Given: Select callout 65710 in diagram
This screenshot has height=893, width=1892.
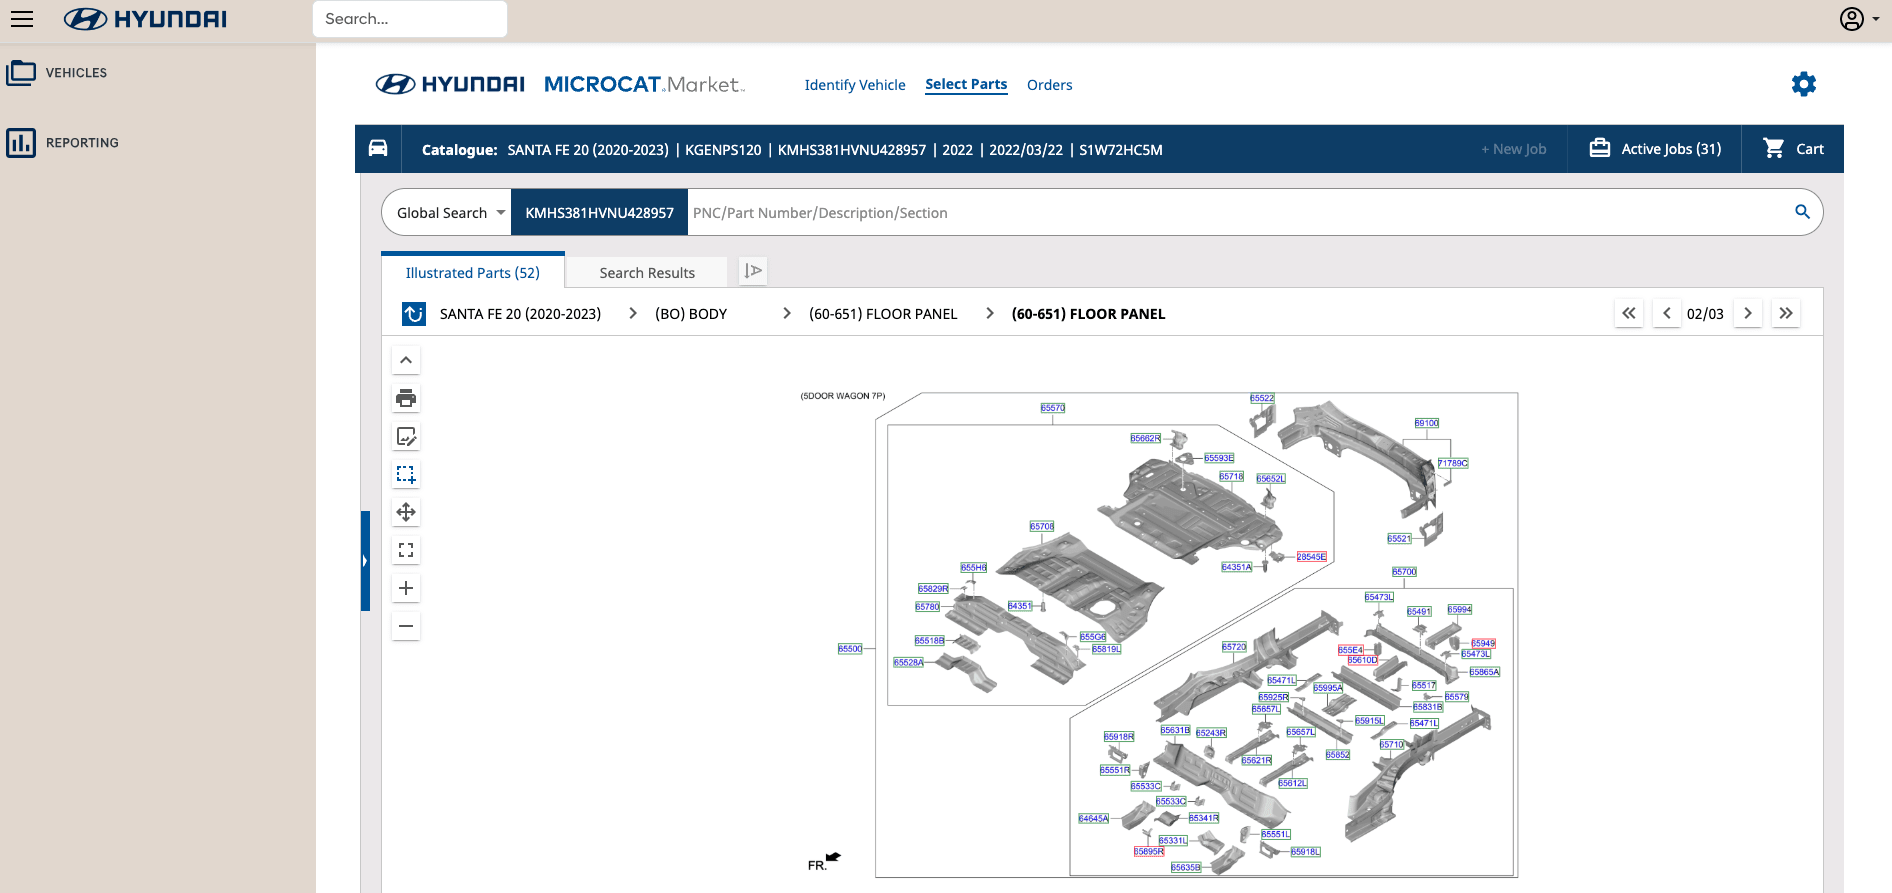Looking at the screenshot, I should coord(1392,745).
